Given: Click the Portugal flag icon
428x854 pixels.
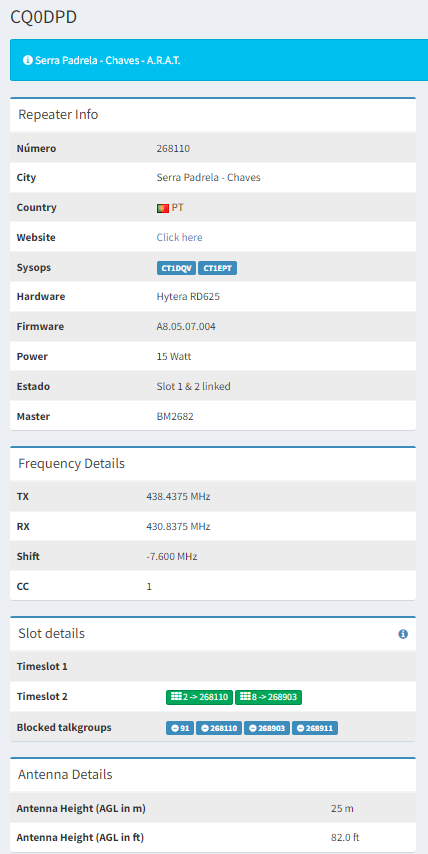Looking at the screenshot, I should pyautogui.click(x=162, y=208).
